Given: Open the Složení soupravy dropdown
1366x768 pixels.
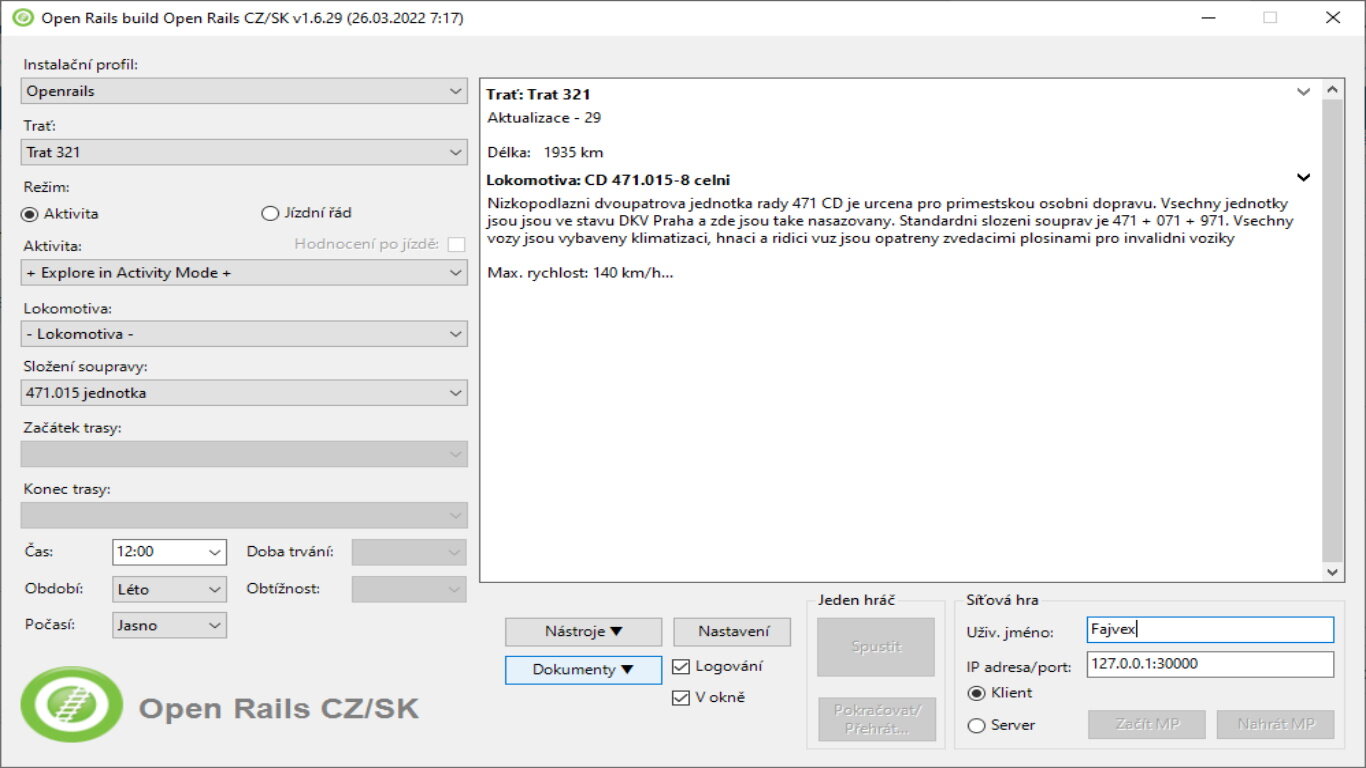Looking at the screenshot, I should coord(244,393).
